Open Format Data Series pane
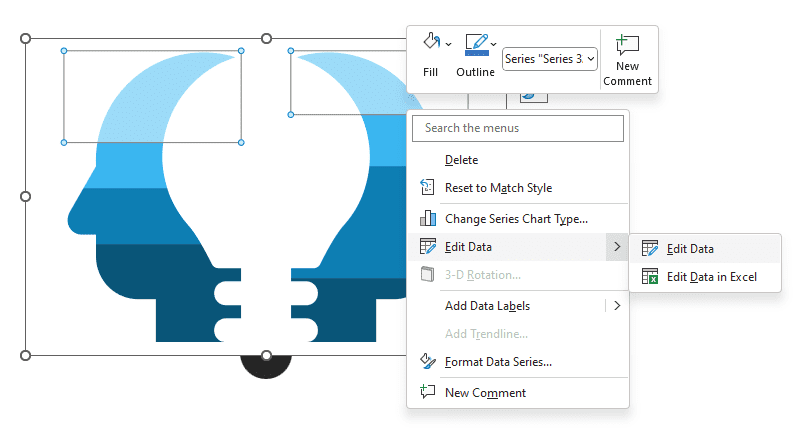795x439 pixels. tap(518, 362)
